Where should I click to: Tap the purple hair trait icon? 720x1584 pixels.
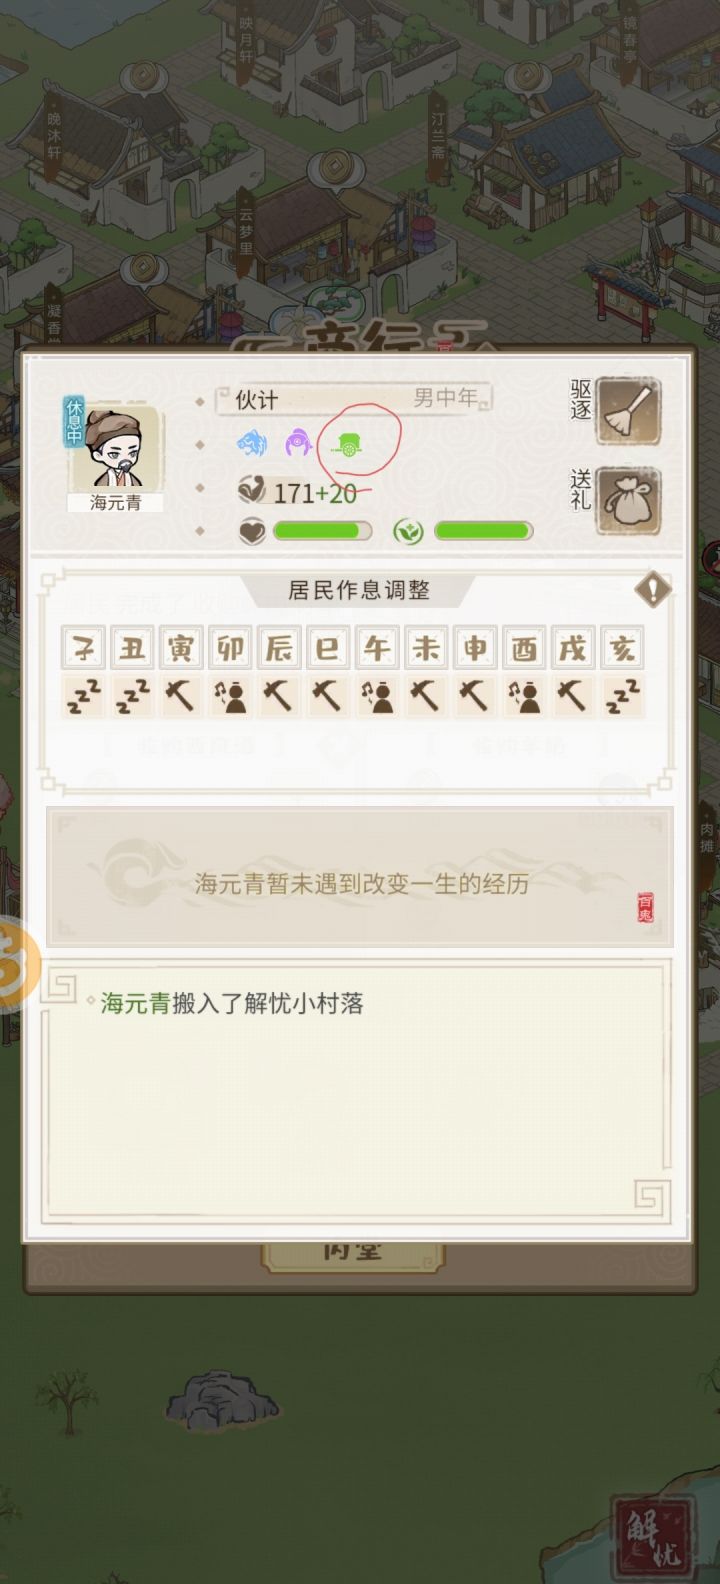click(x=298, y=442)
